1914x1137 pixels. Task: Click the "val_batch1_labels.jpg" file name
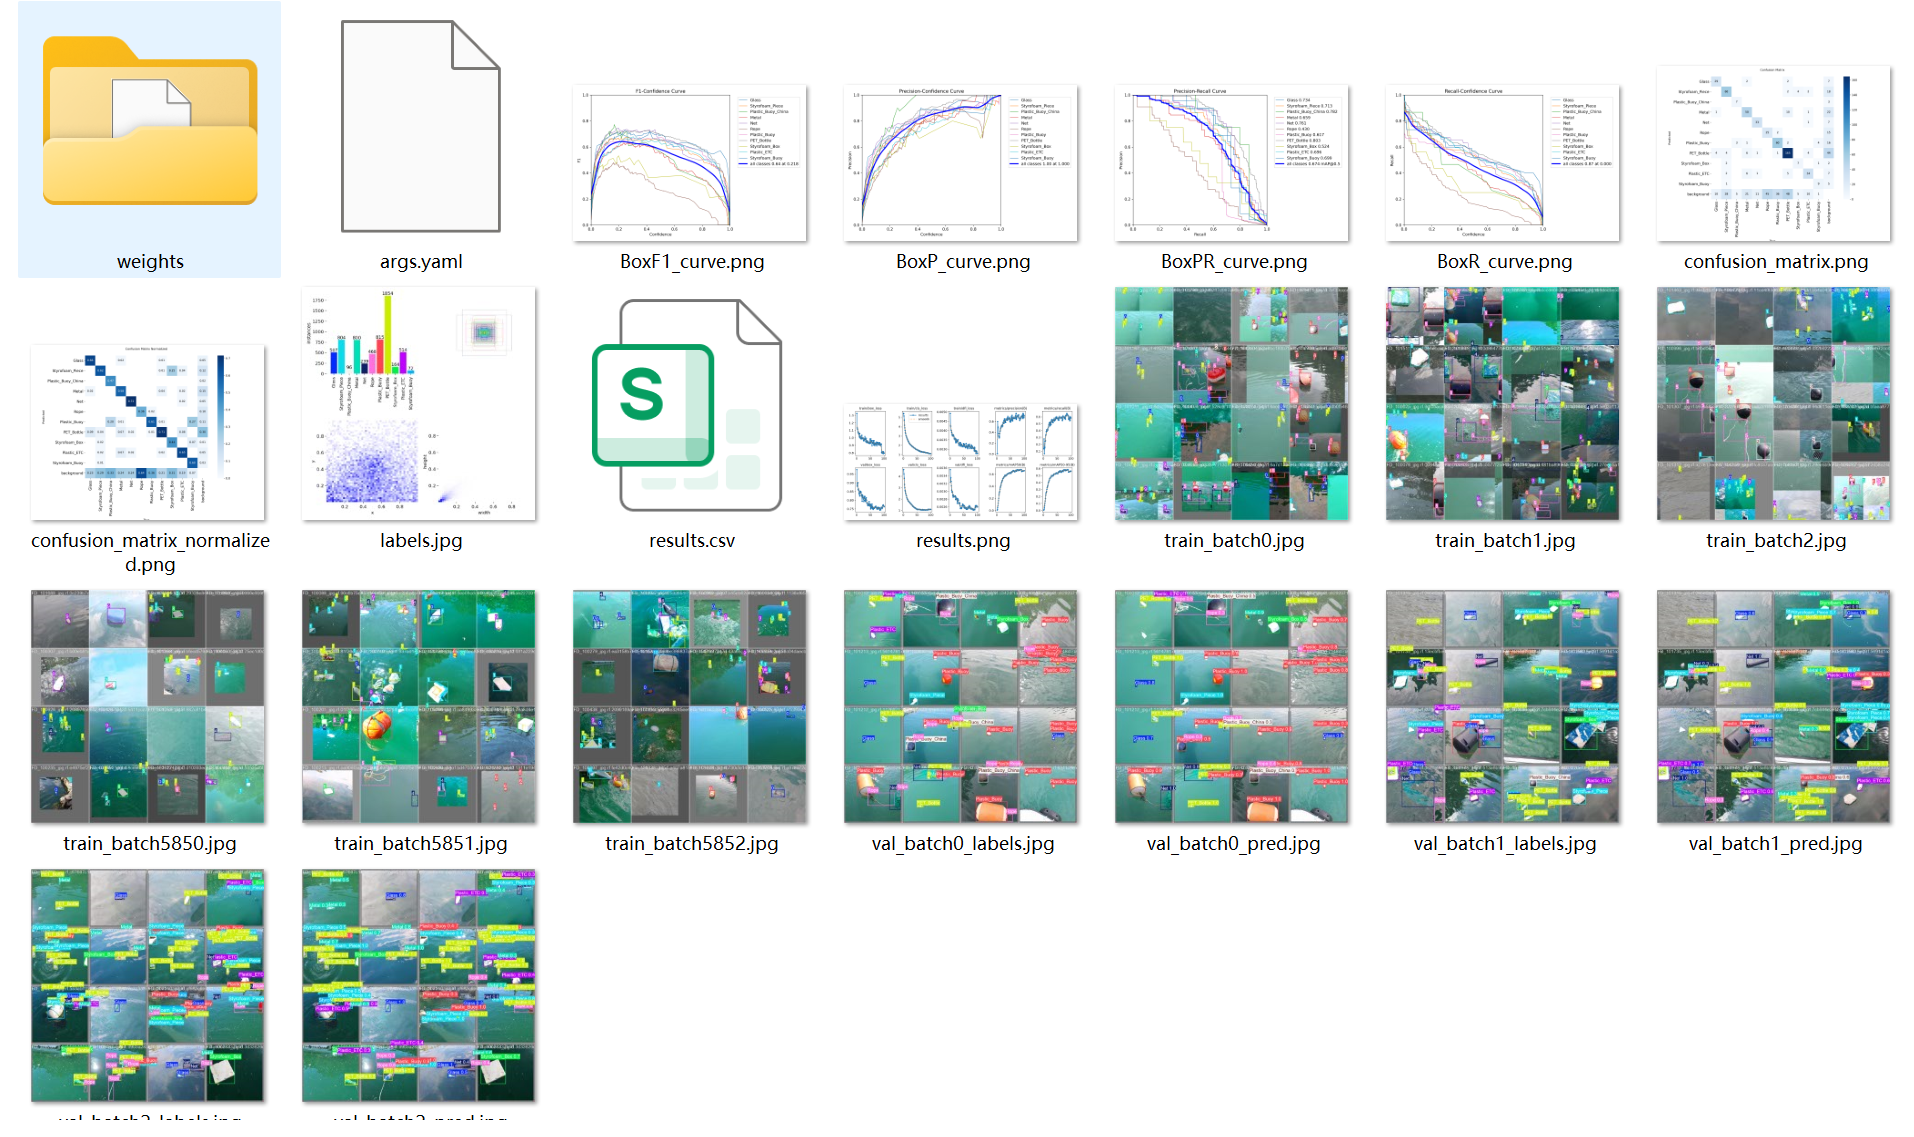(x=1505, y=844)
